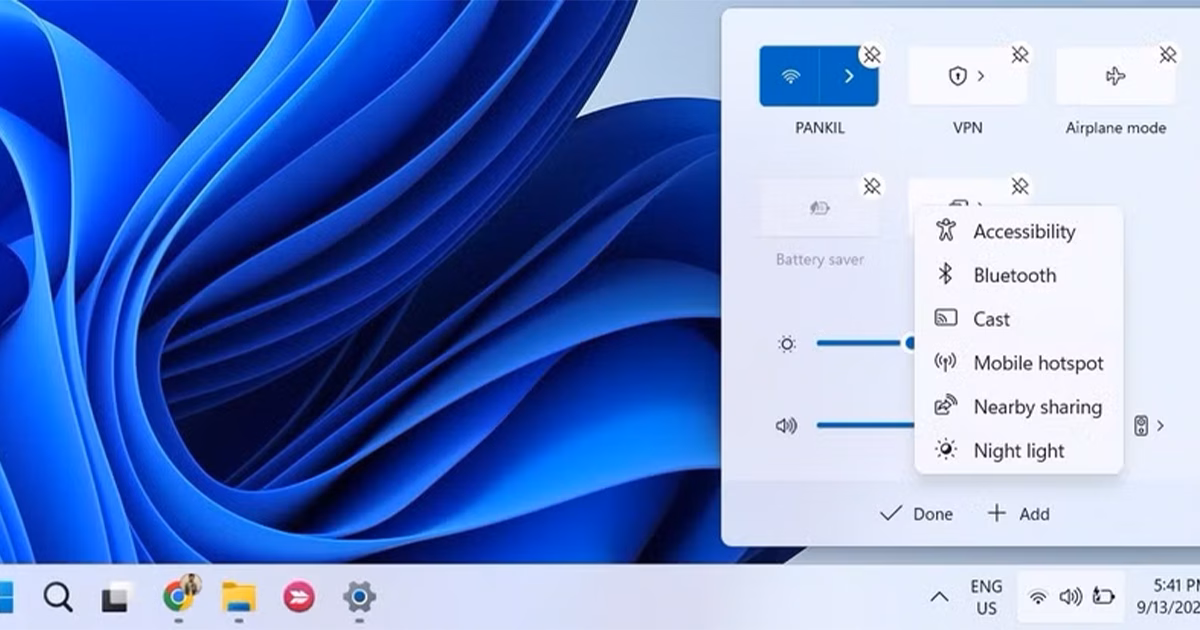The width and height of the screenshot is (1200, 630).
Task: Toggle Airplane mode tile
Action: tap(1116, 76)
